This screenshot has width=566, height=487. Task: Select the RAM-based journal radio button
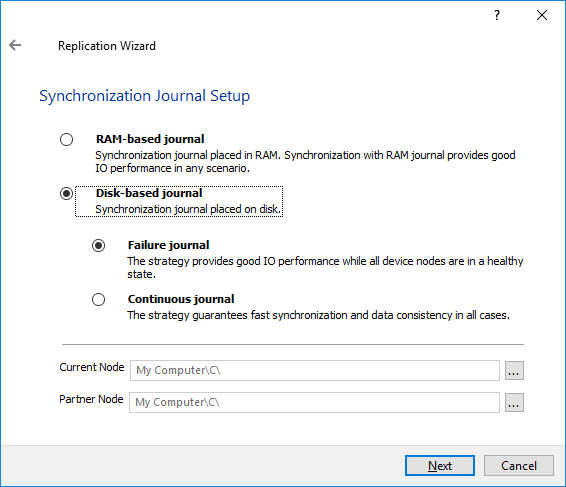(x=66, y=139)
